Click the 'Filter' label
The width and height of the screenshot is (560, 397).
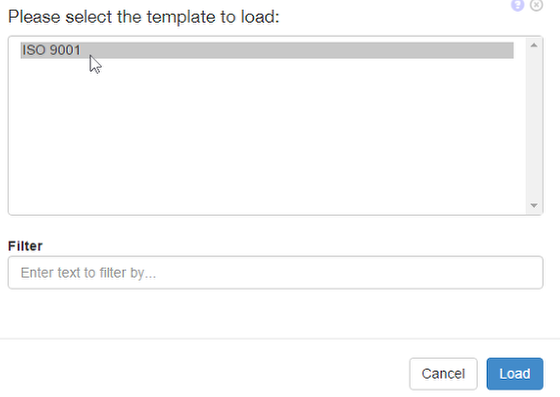pyautogui.click(x=25, y=246)
